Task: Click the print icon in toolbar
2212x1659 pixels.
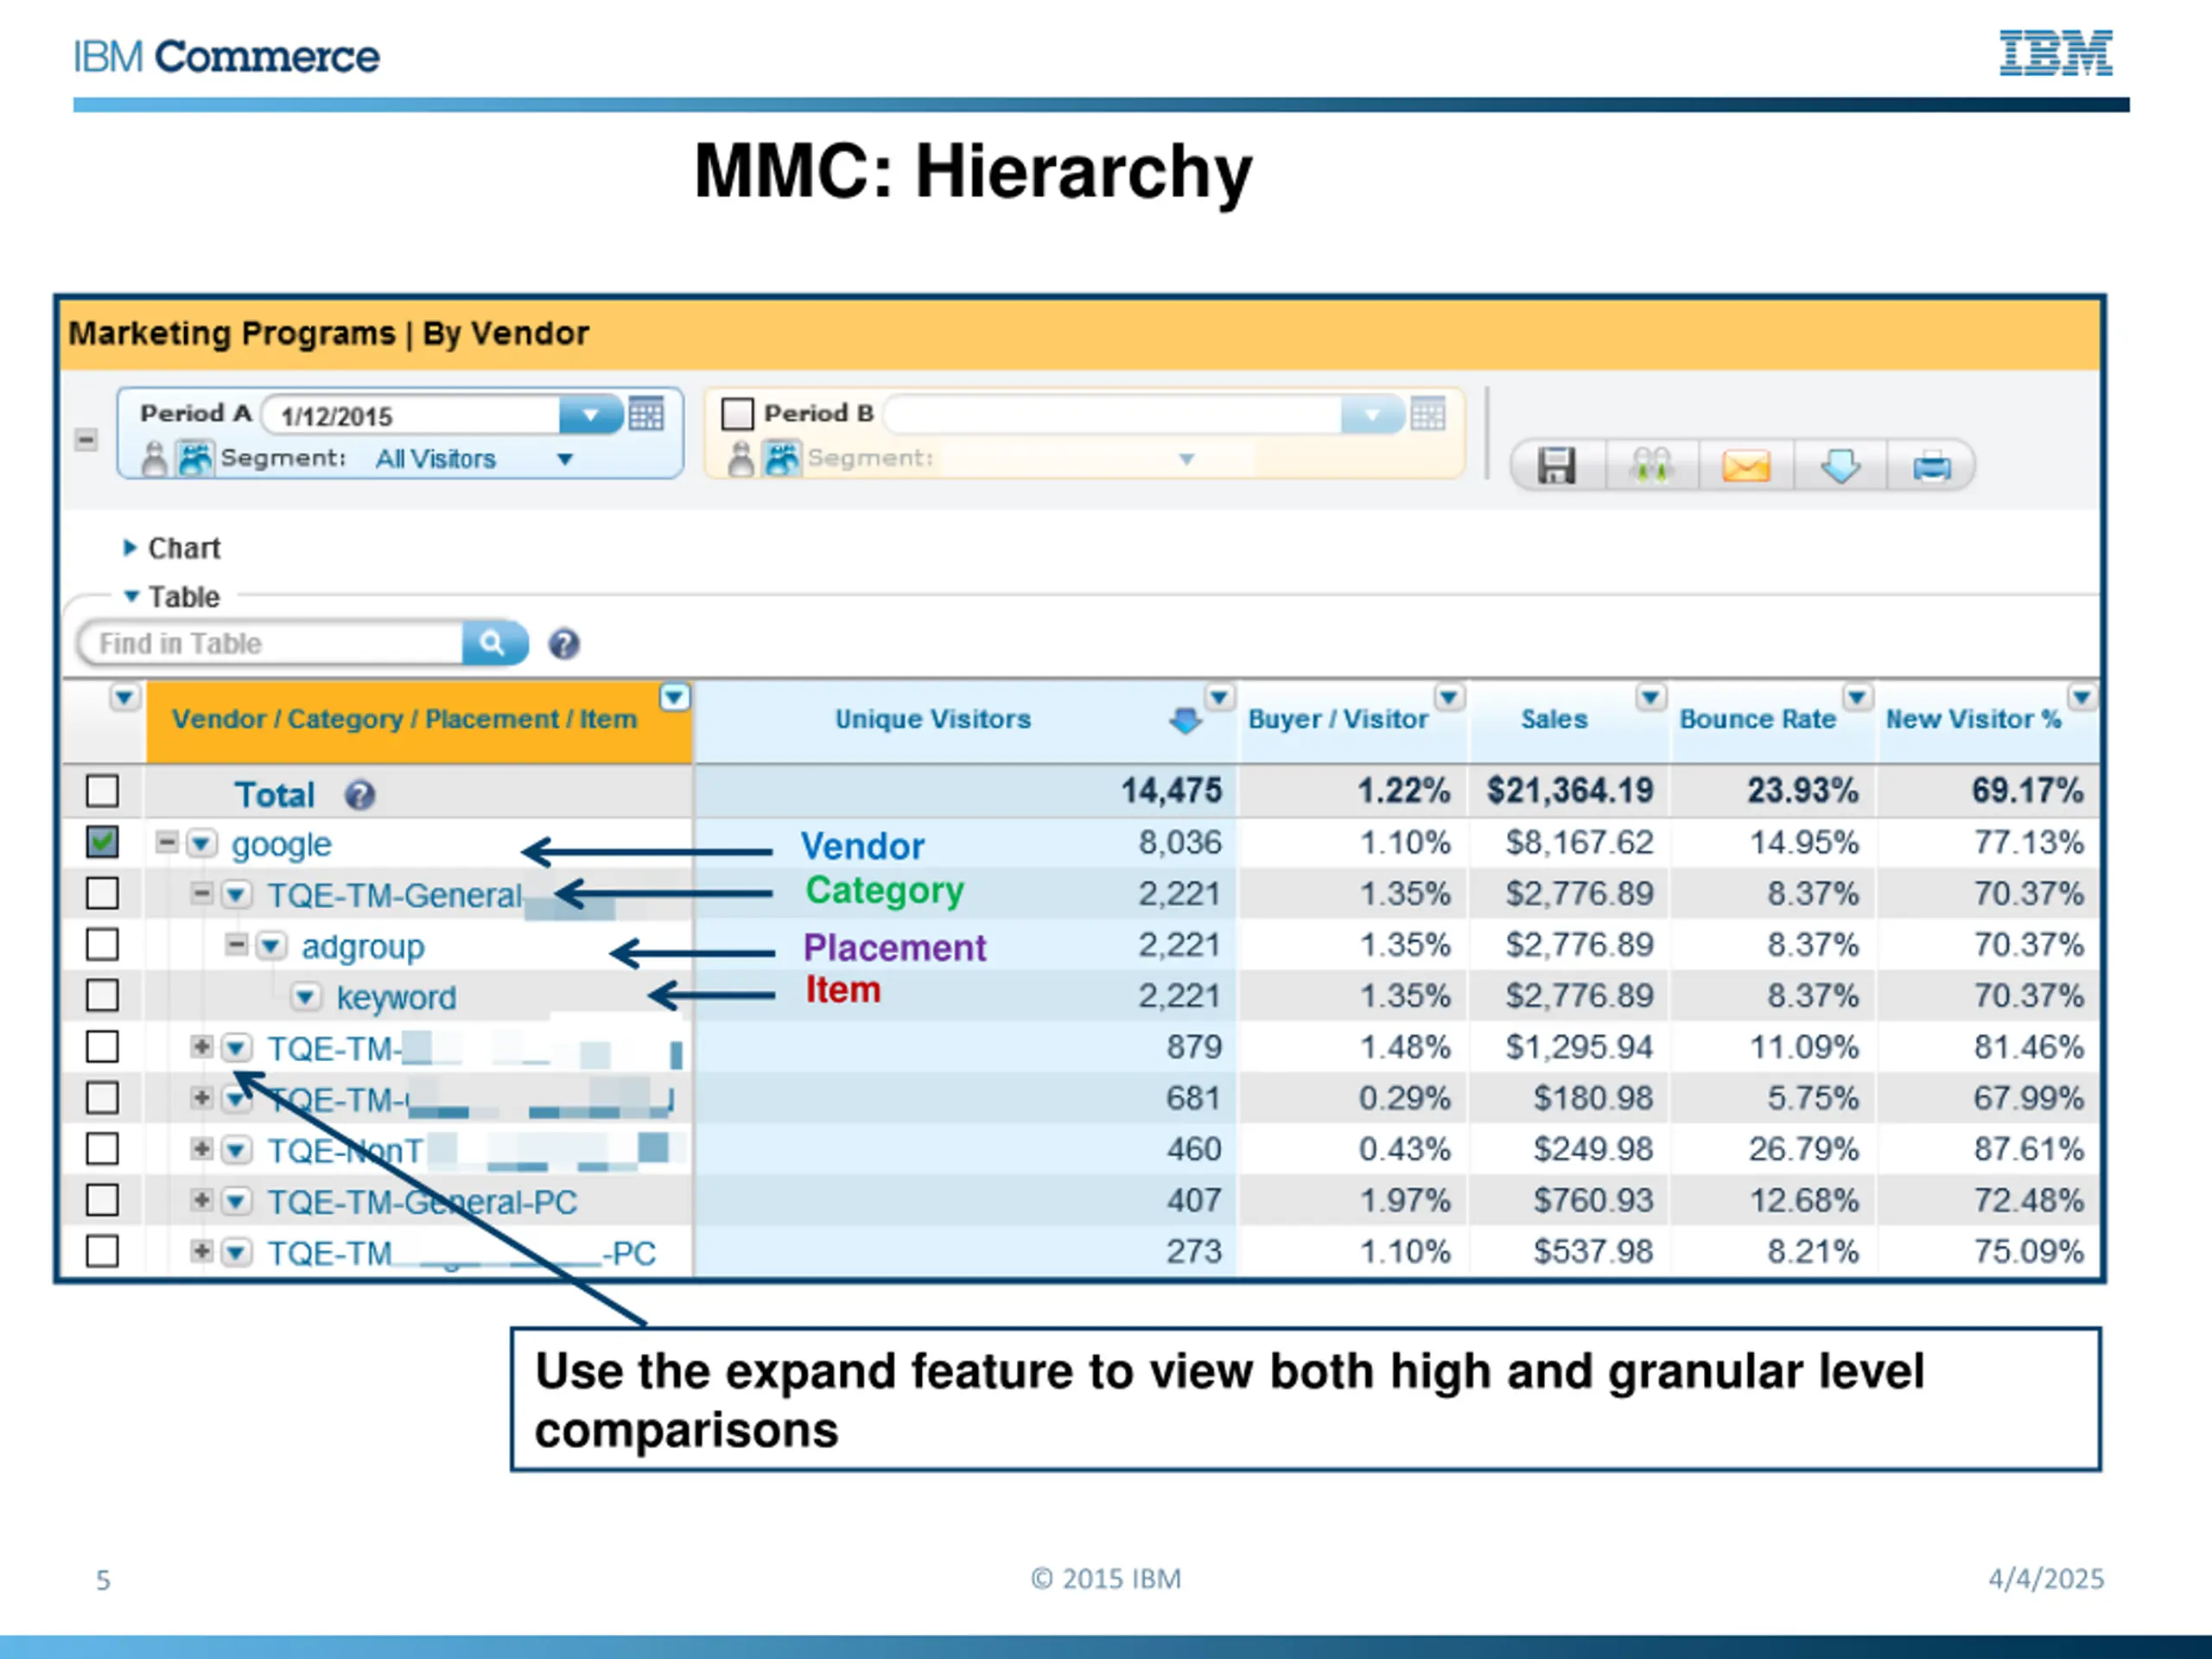Action: coord(1931,466)
